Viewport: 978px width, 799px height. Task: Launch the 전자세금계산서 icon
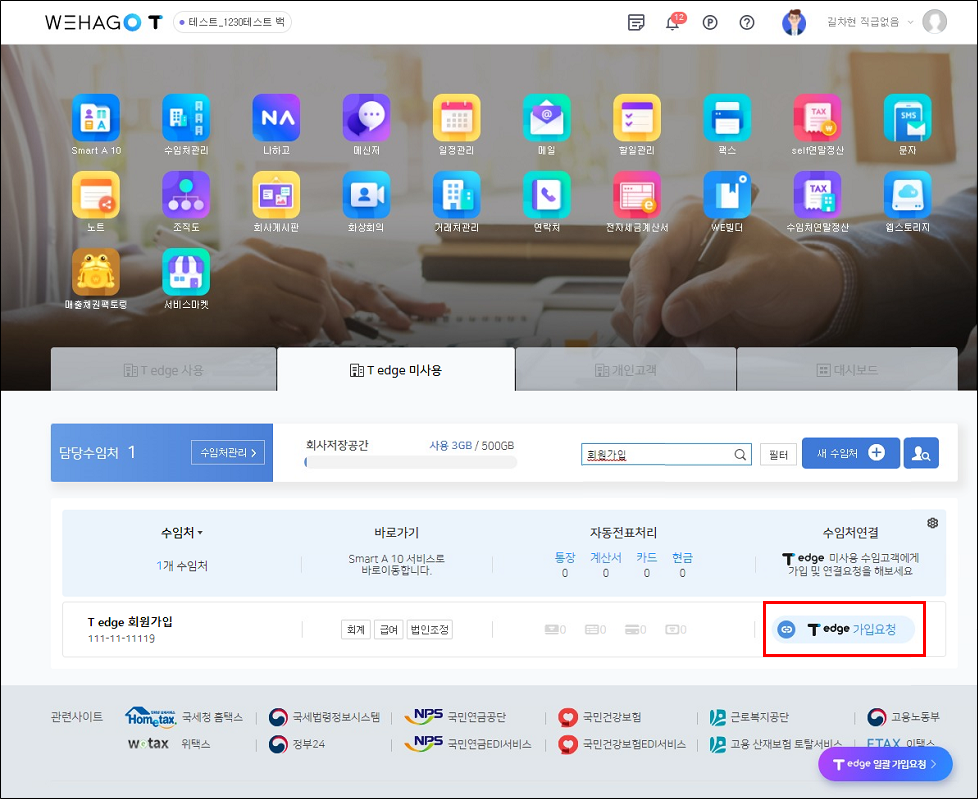pos(636,195)
